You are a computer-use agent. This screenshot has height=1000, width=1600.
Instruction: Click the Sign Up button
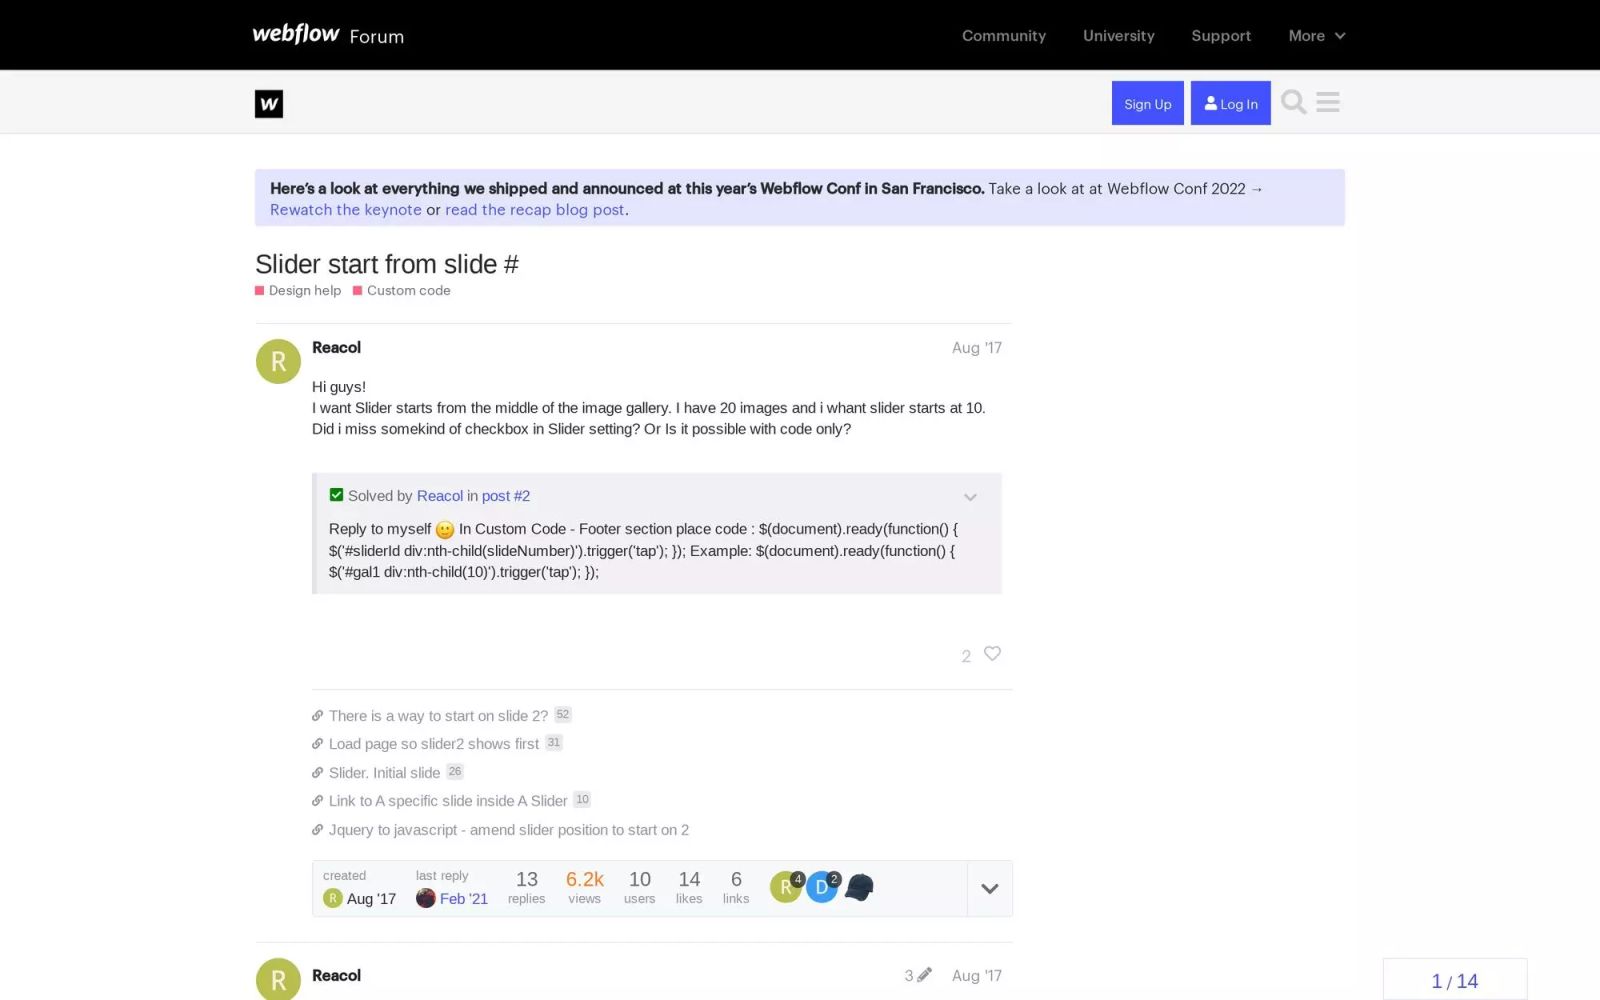pyautogui.click(x=1147, y=103)
